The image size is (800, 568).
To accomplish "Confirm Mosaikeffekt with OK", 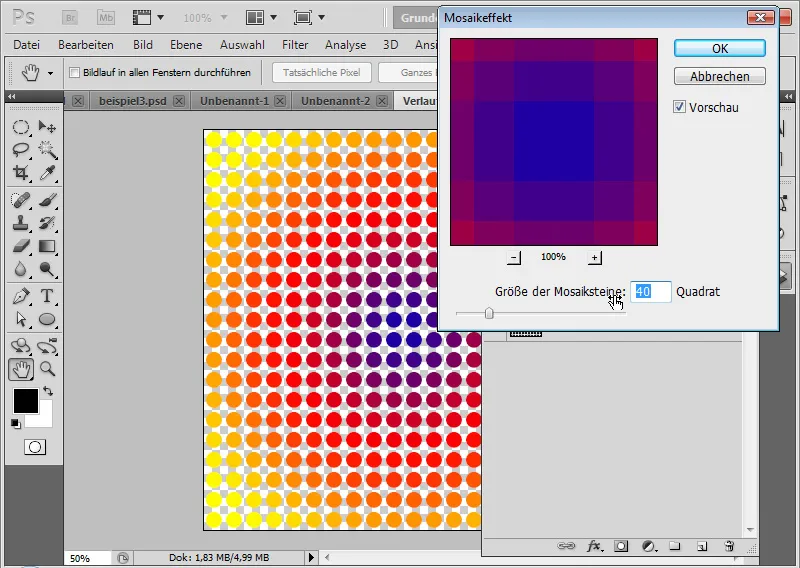I will click(x=719, y=48).
